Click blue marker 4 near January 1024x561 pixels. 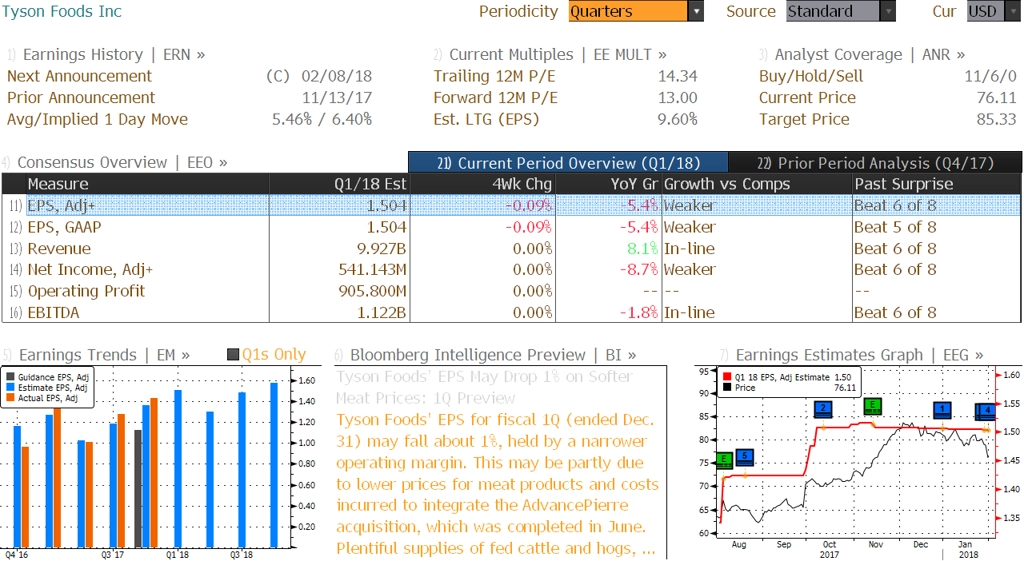987,411
